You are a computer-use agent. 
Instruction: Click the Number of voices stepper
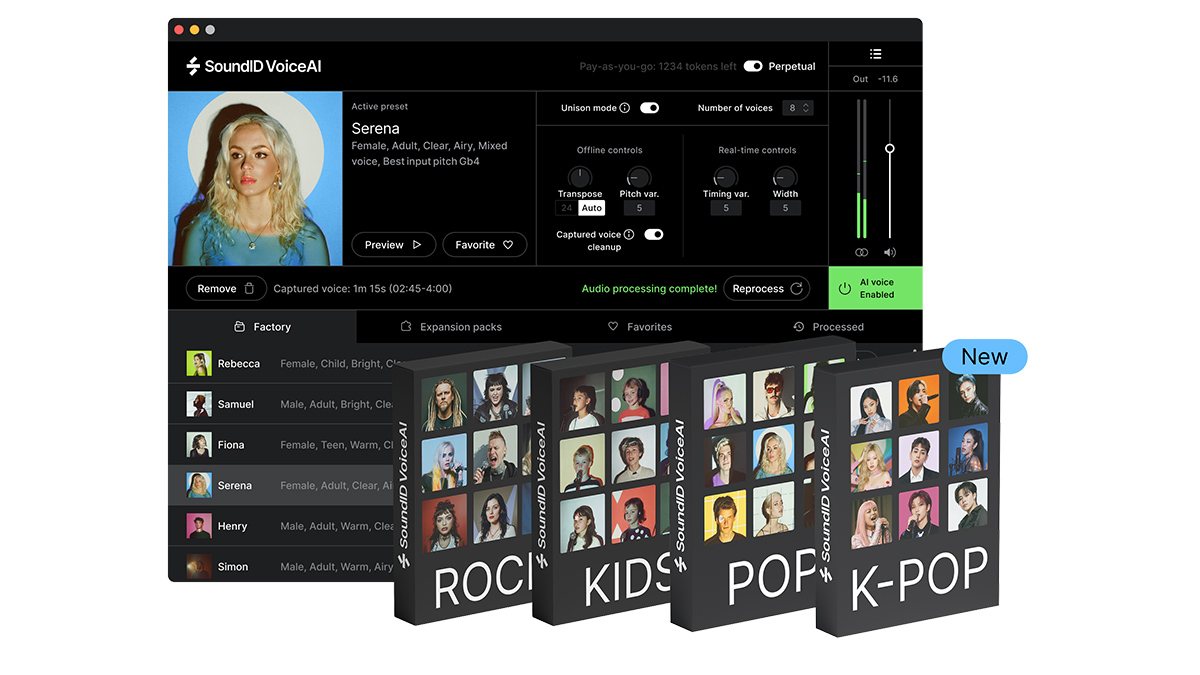pos(799,108)
